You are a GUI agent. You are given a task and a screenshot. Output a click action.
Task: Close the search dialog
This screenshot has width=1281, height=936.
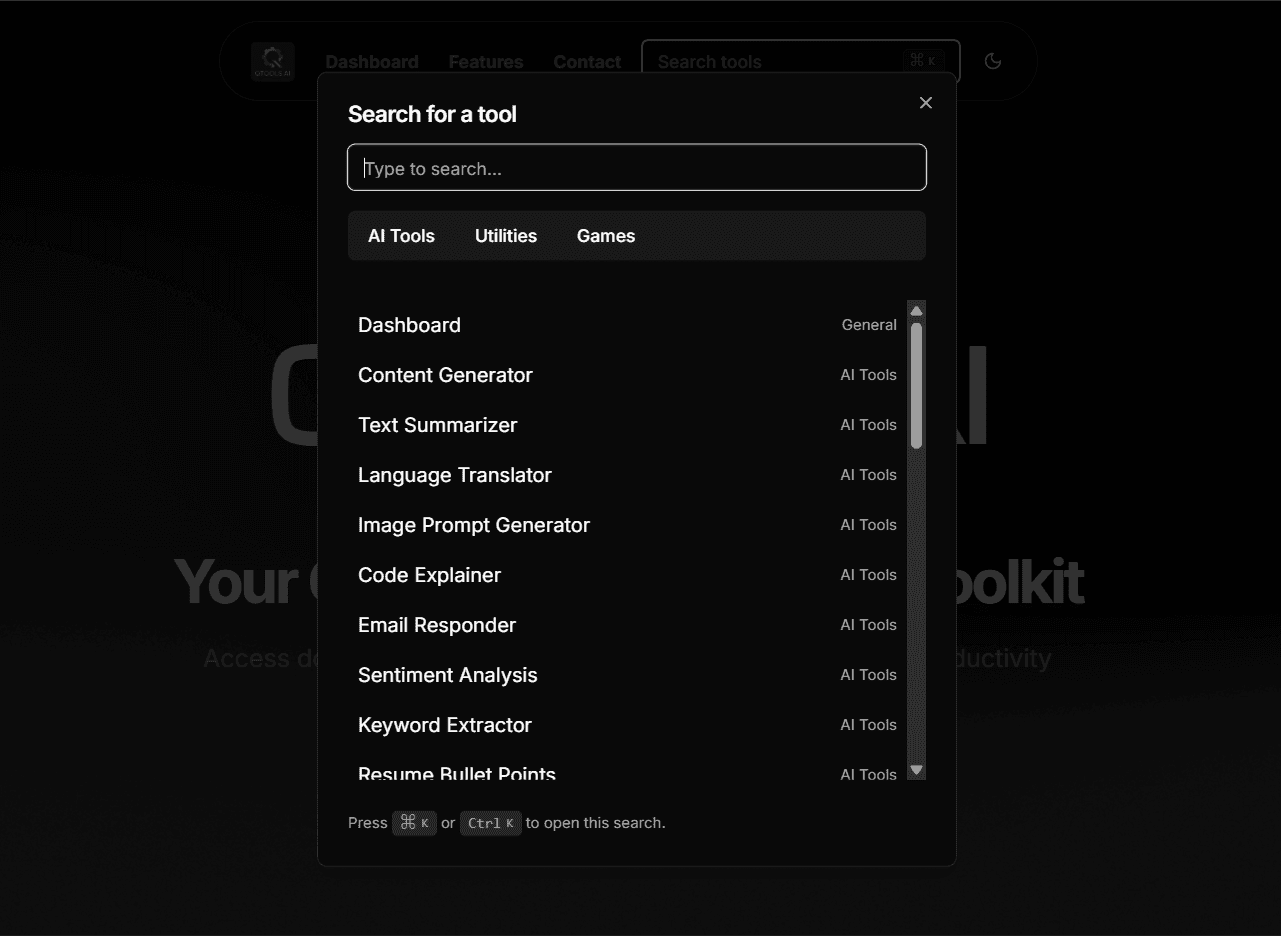tap(925, 102)
